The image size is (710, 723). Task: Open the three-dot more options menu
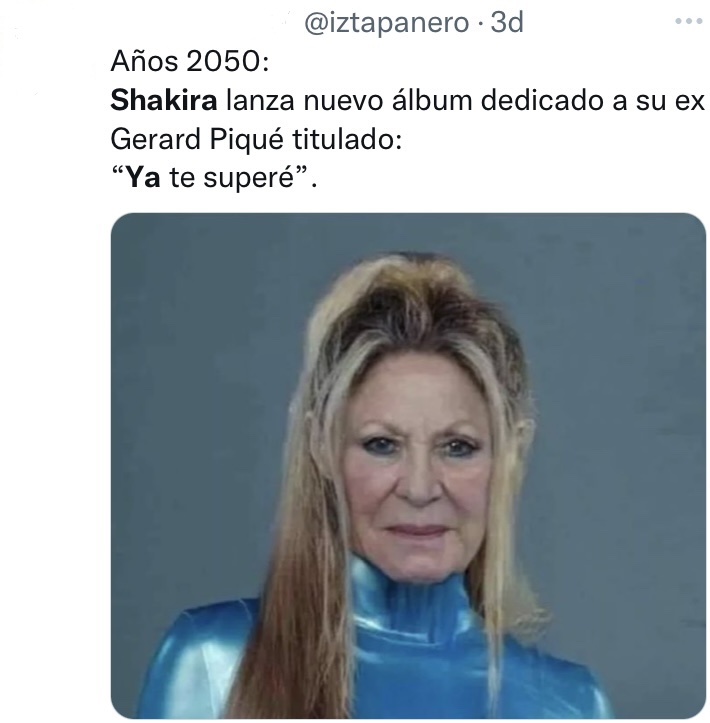click(689, 21)
